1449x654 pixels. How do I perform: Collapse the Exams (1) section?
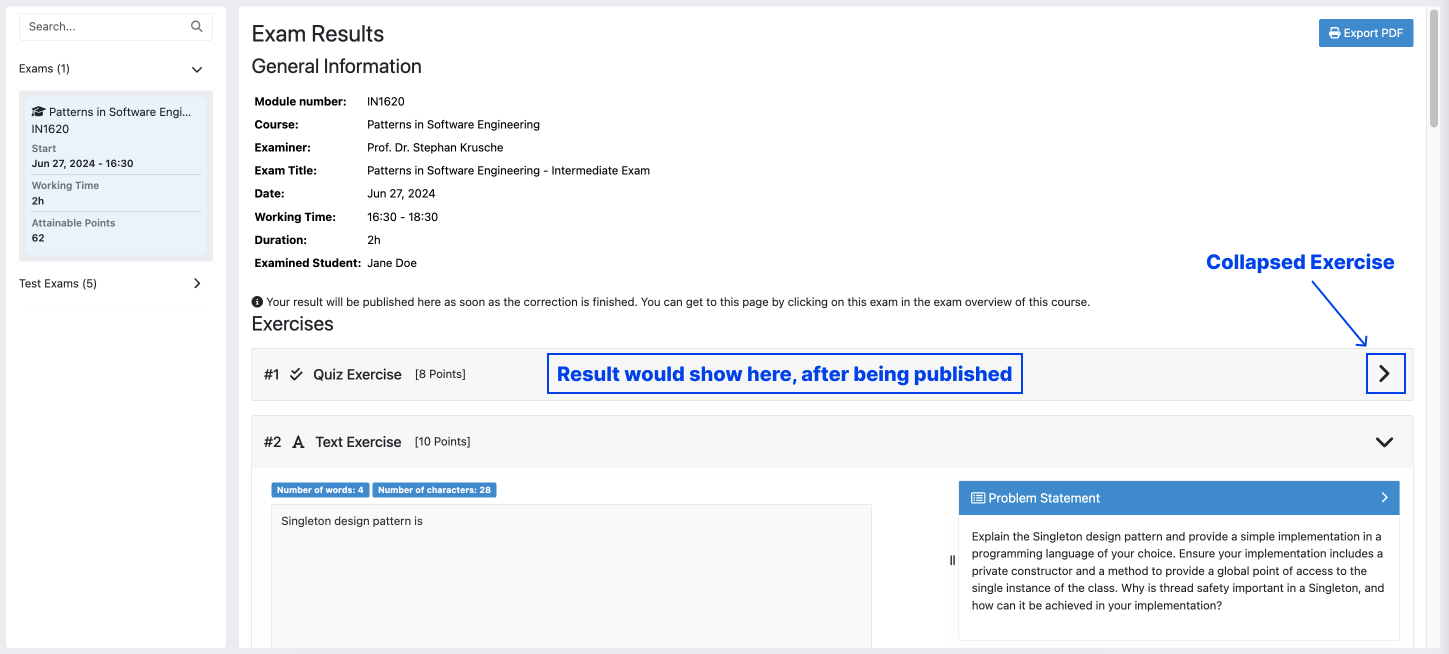point(197,70)
